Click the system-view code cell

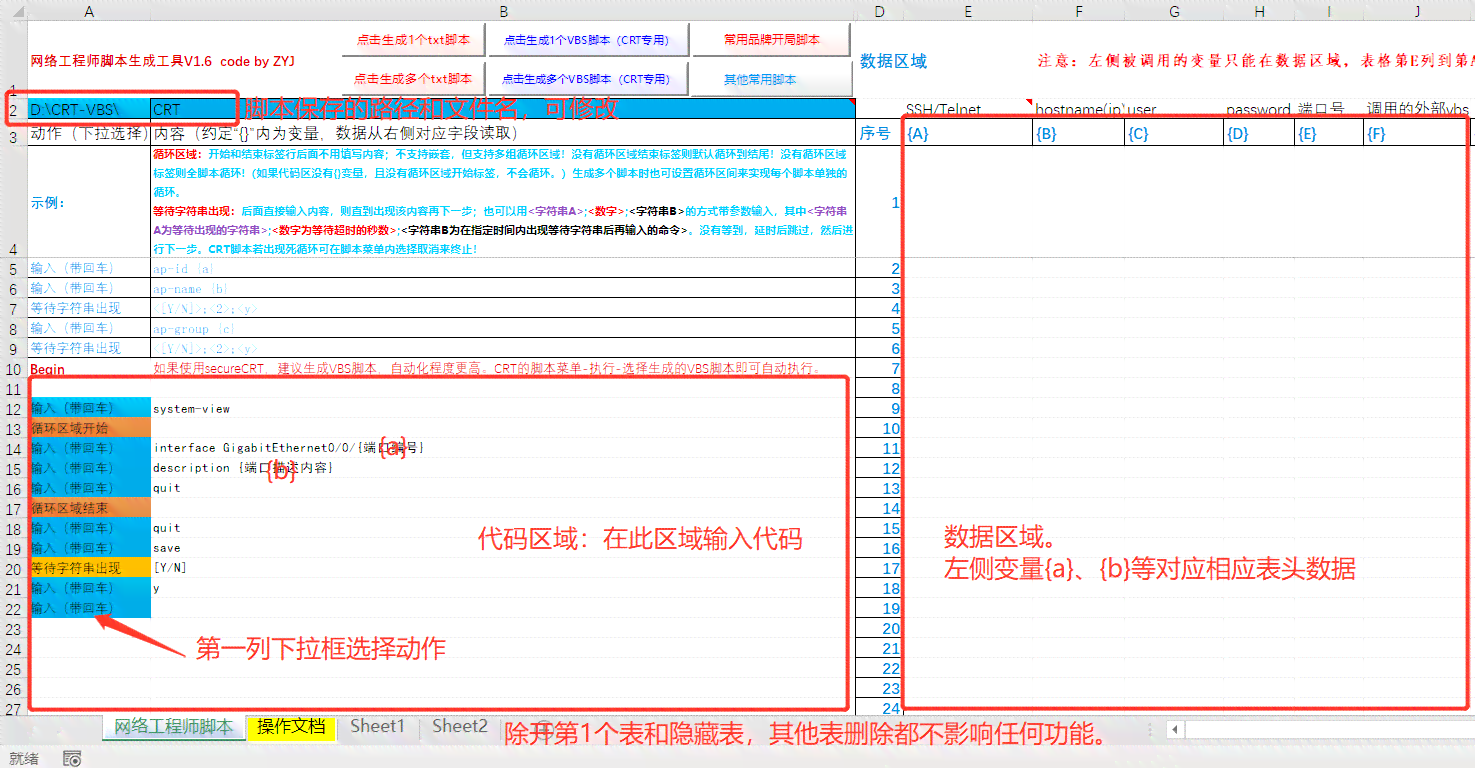pos(503,409)
